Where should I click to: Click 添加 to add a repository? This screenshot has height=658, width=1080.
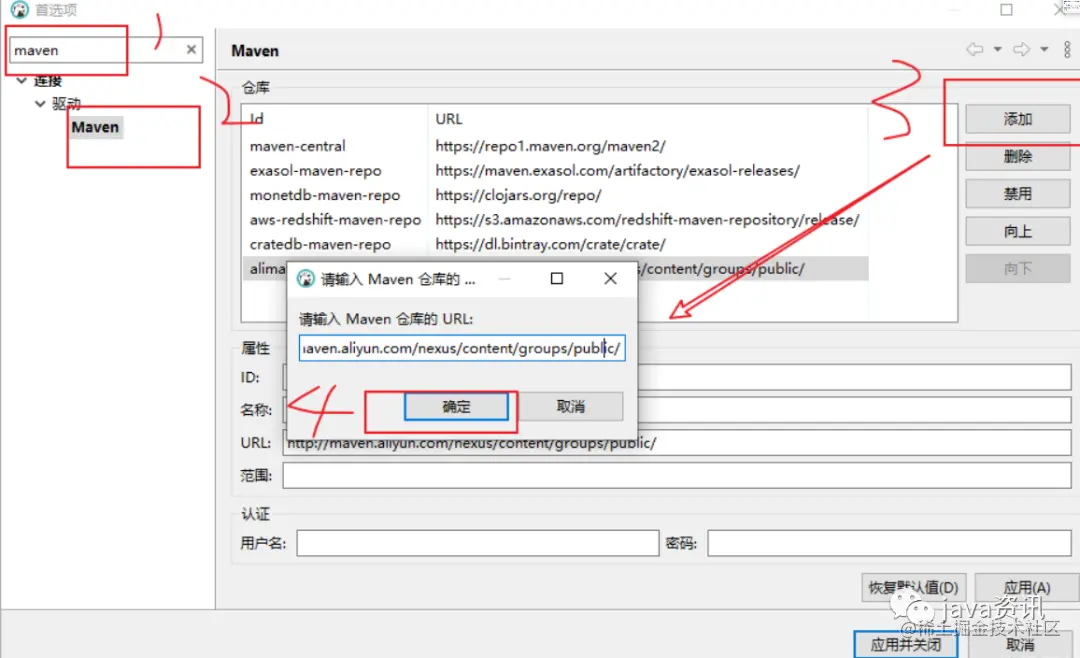[1017, 119]
